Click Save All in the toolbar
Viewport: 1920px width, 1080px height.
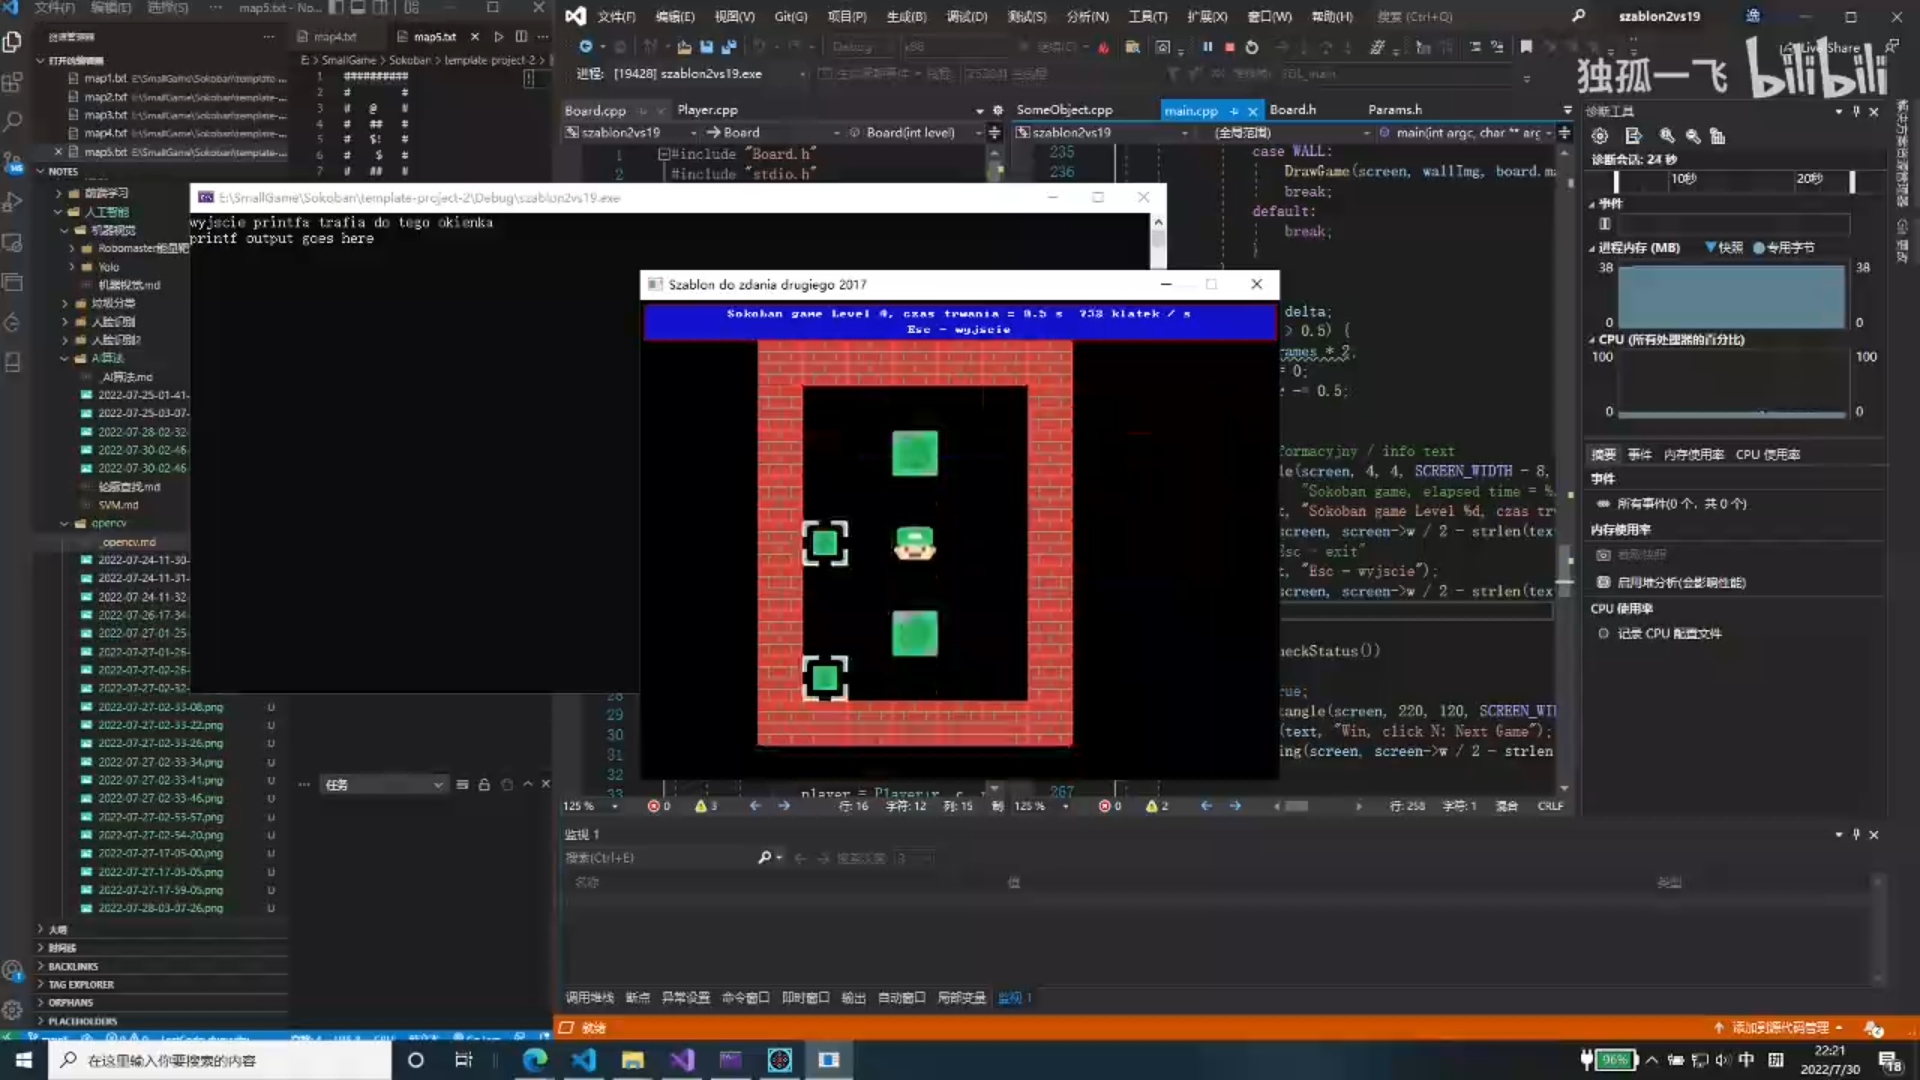[x=729, y=47]
